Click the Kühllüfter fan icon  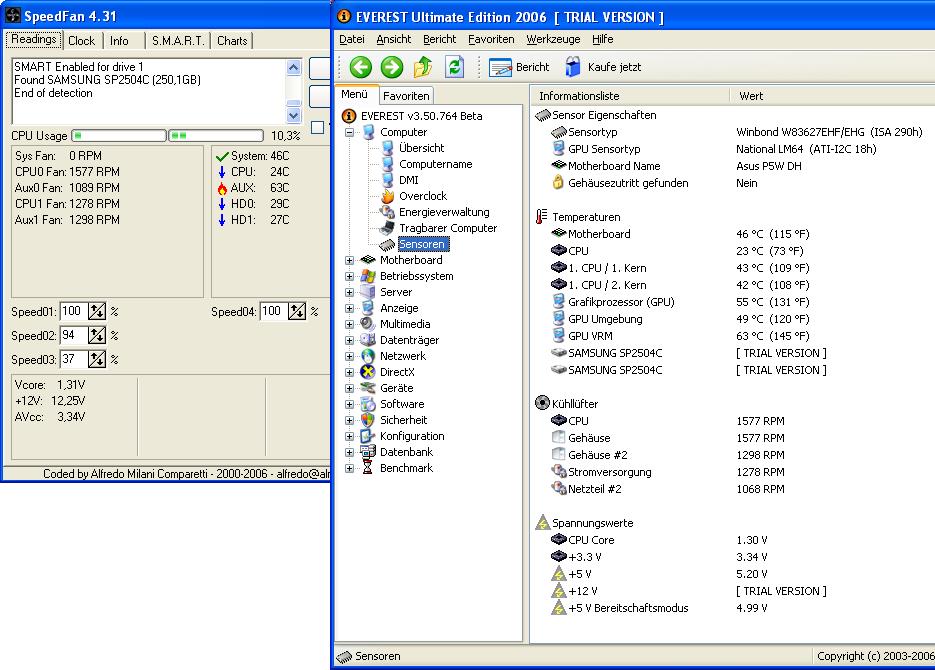pos(542,404)
